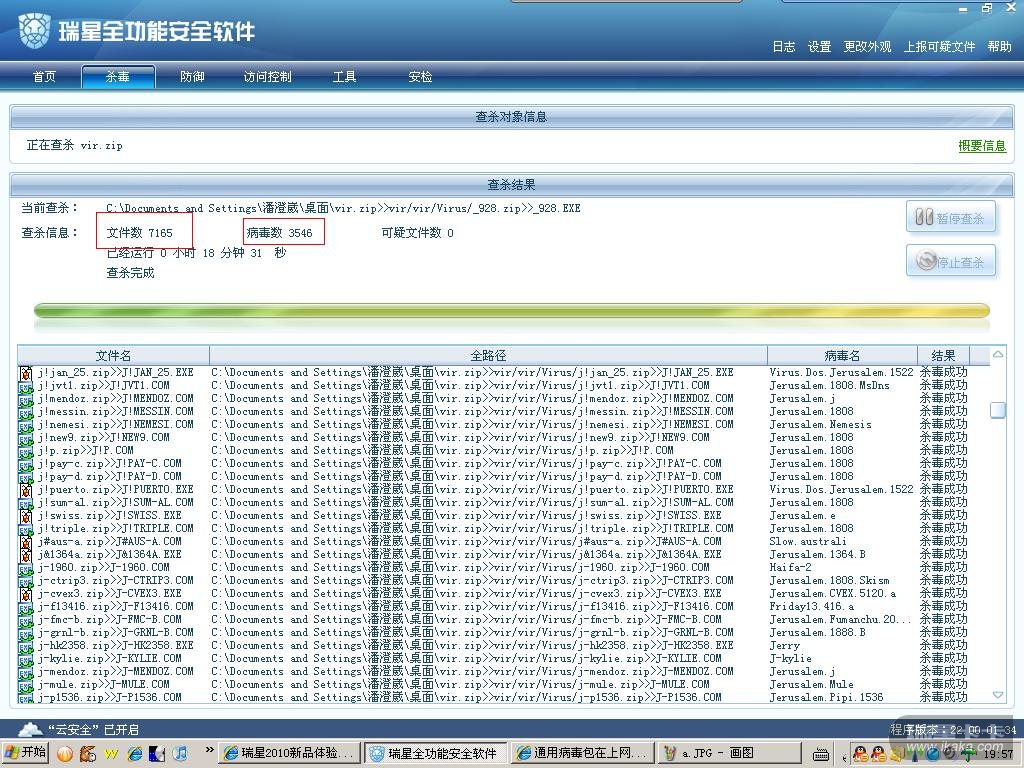Switch to a.JPG - 画图 Paint window

click(730, 753)
